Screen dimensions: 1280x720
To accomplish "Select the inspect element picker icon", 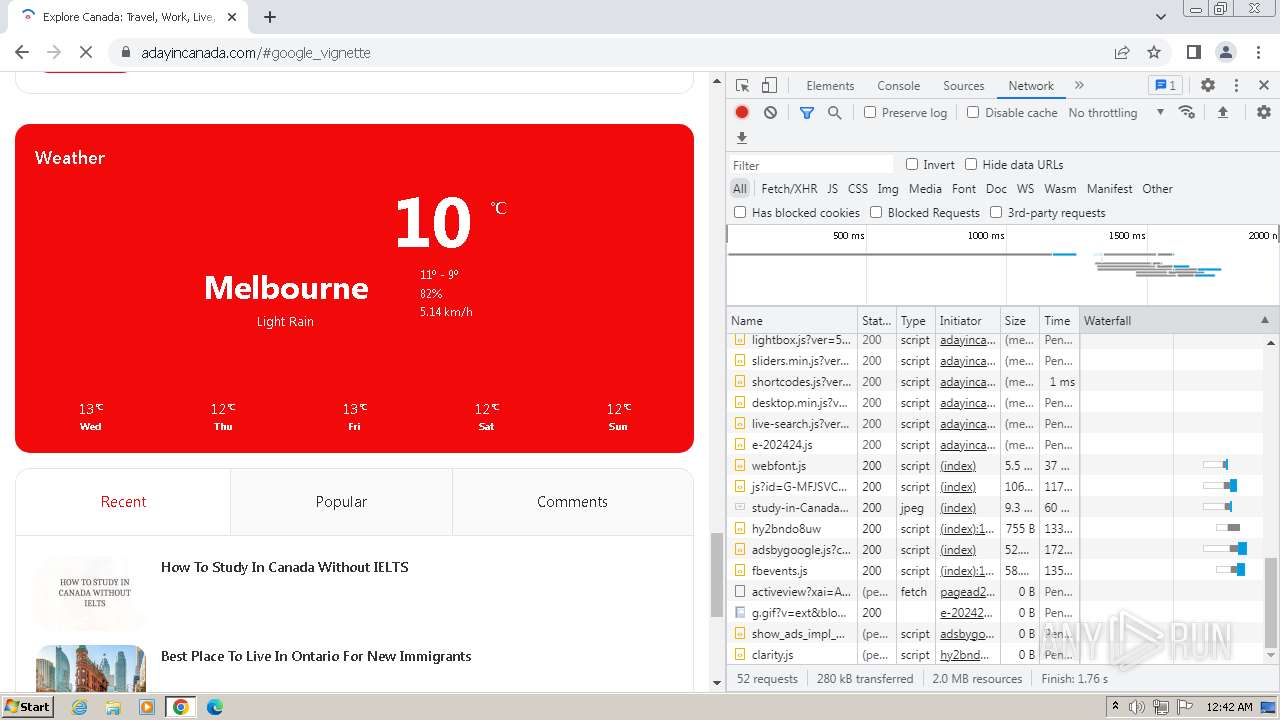I will [x=742, y=86].
